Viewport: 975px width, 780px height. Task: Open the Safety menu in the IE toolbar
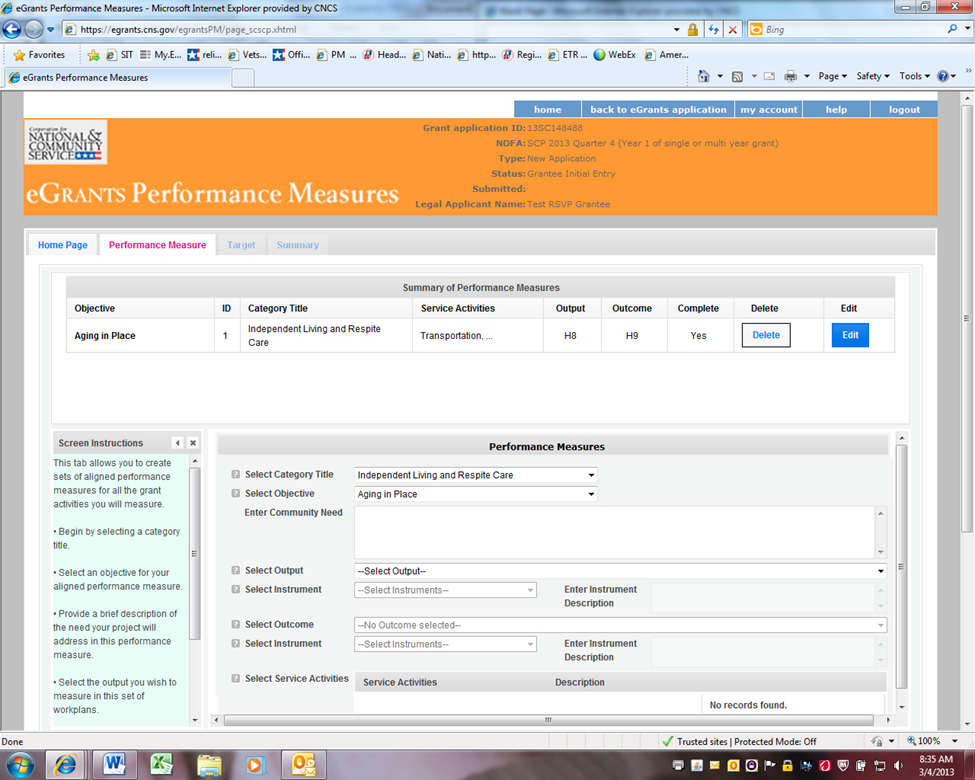click(873, 77)
